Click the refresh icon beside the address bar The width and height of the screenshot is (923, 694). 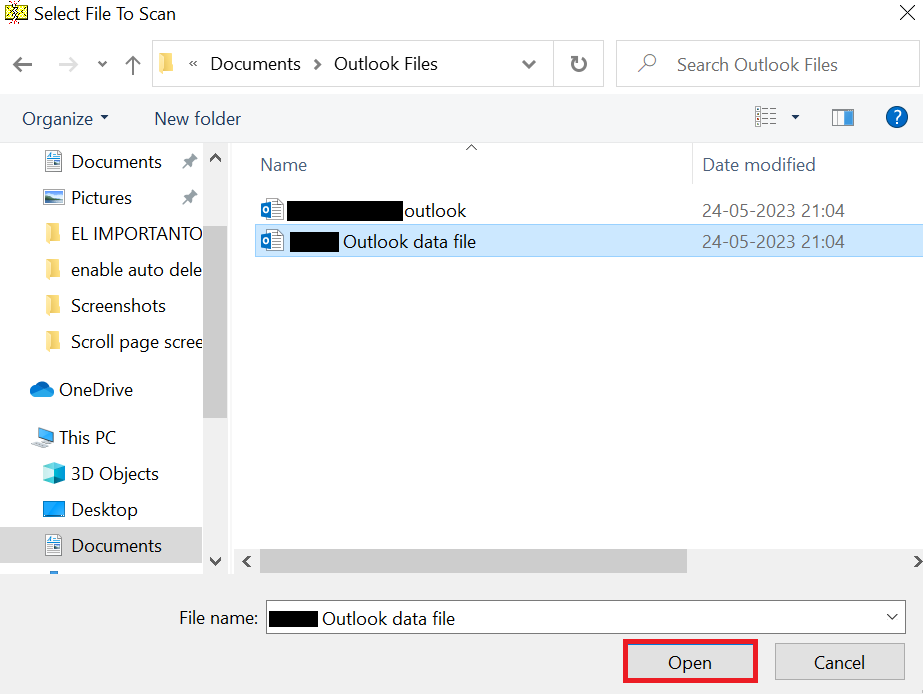click(578, 64)
